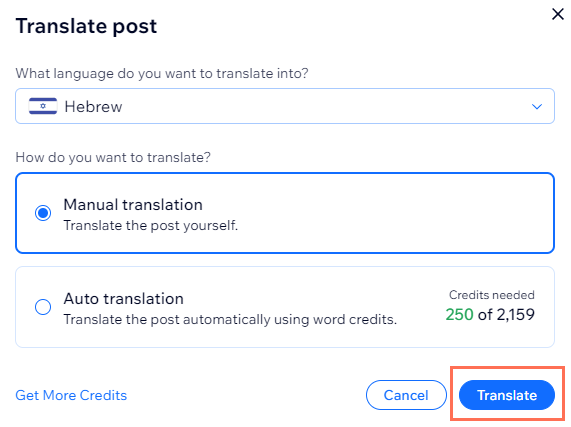The height and width of the screenshot is (427, 571).
Task: Click the "How do you want to translate?" label
Action: [x=113, y=158]
